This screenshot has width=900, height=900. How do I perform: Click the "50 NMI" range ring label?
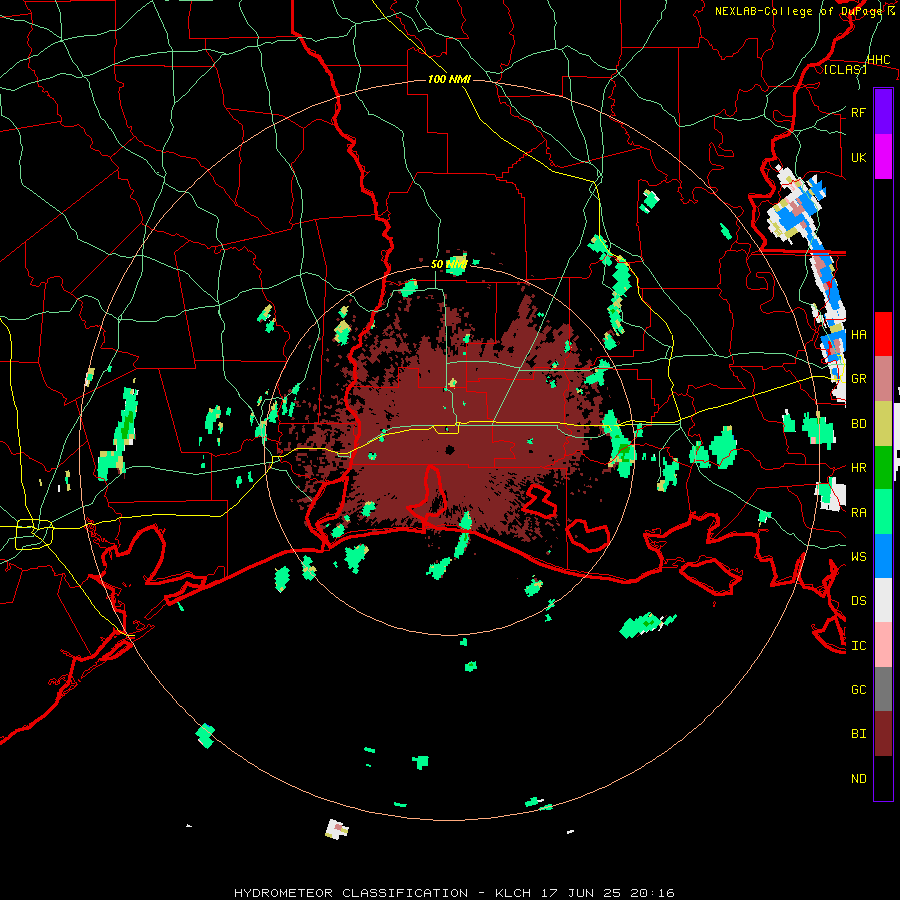pyautogui.click(x=449, y=264)
